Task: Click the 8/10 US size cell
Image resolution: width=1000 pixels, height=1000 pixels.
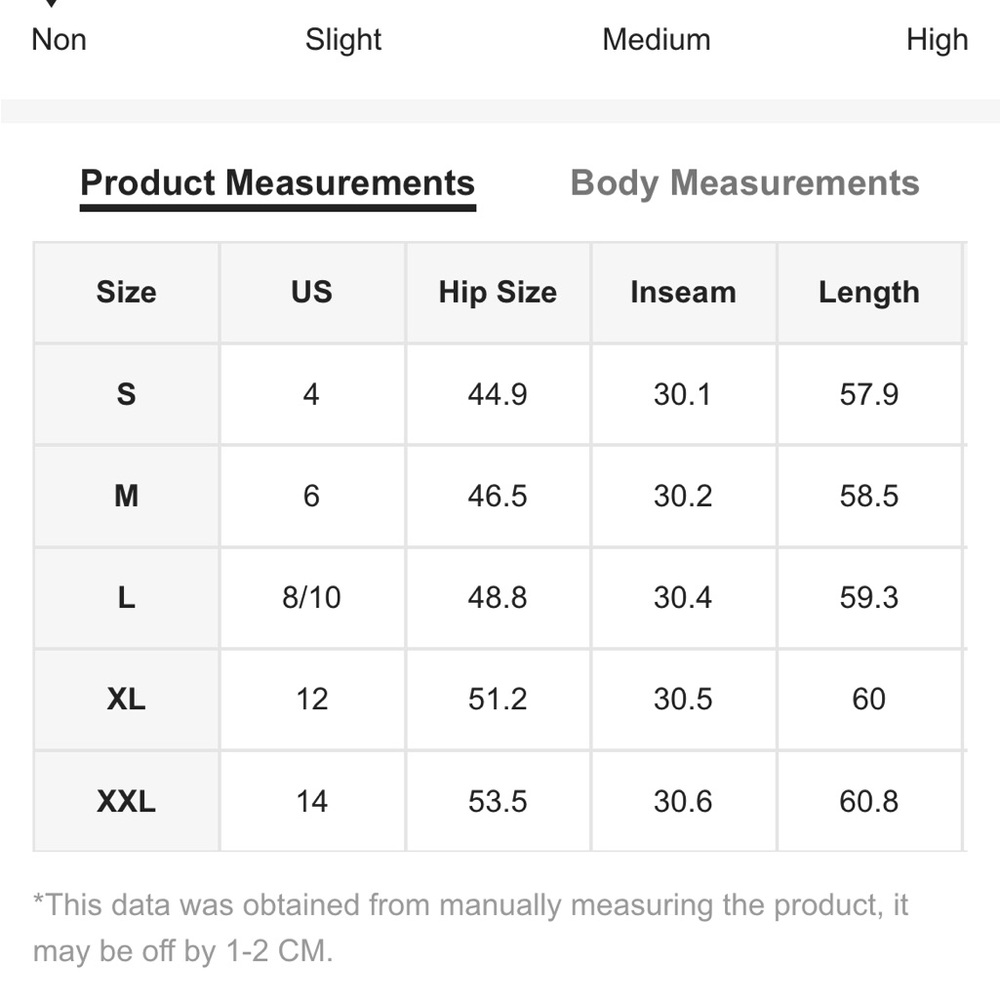Action: (312, 598)
